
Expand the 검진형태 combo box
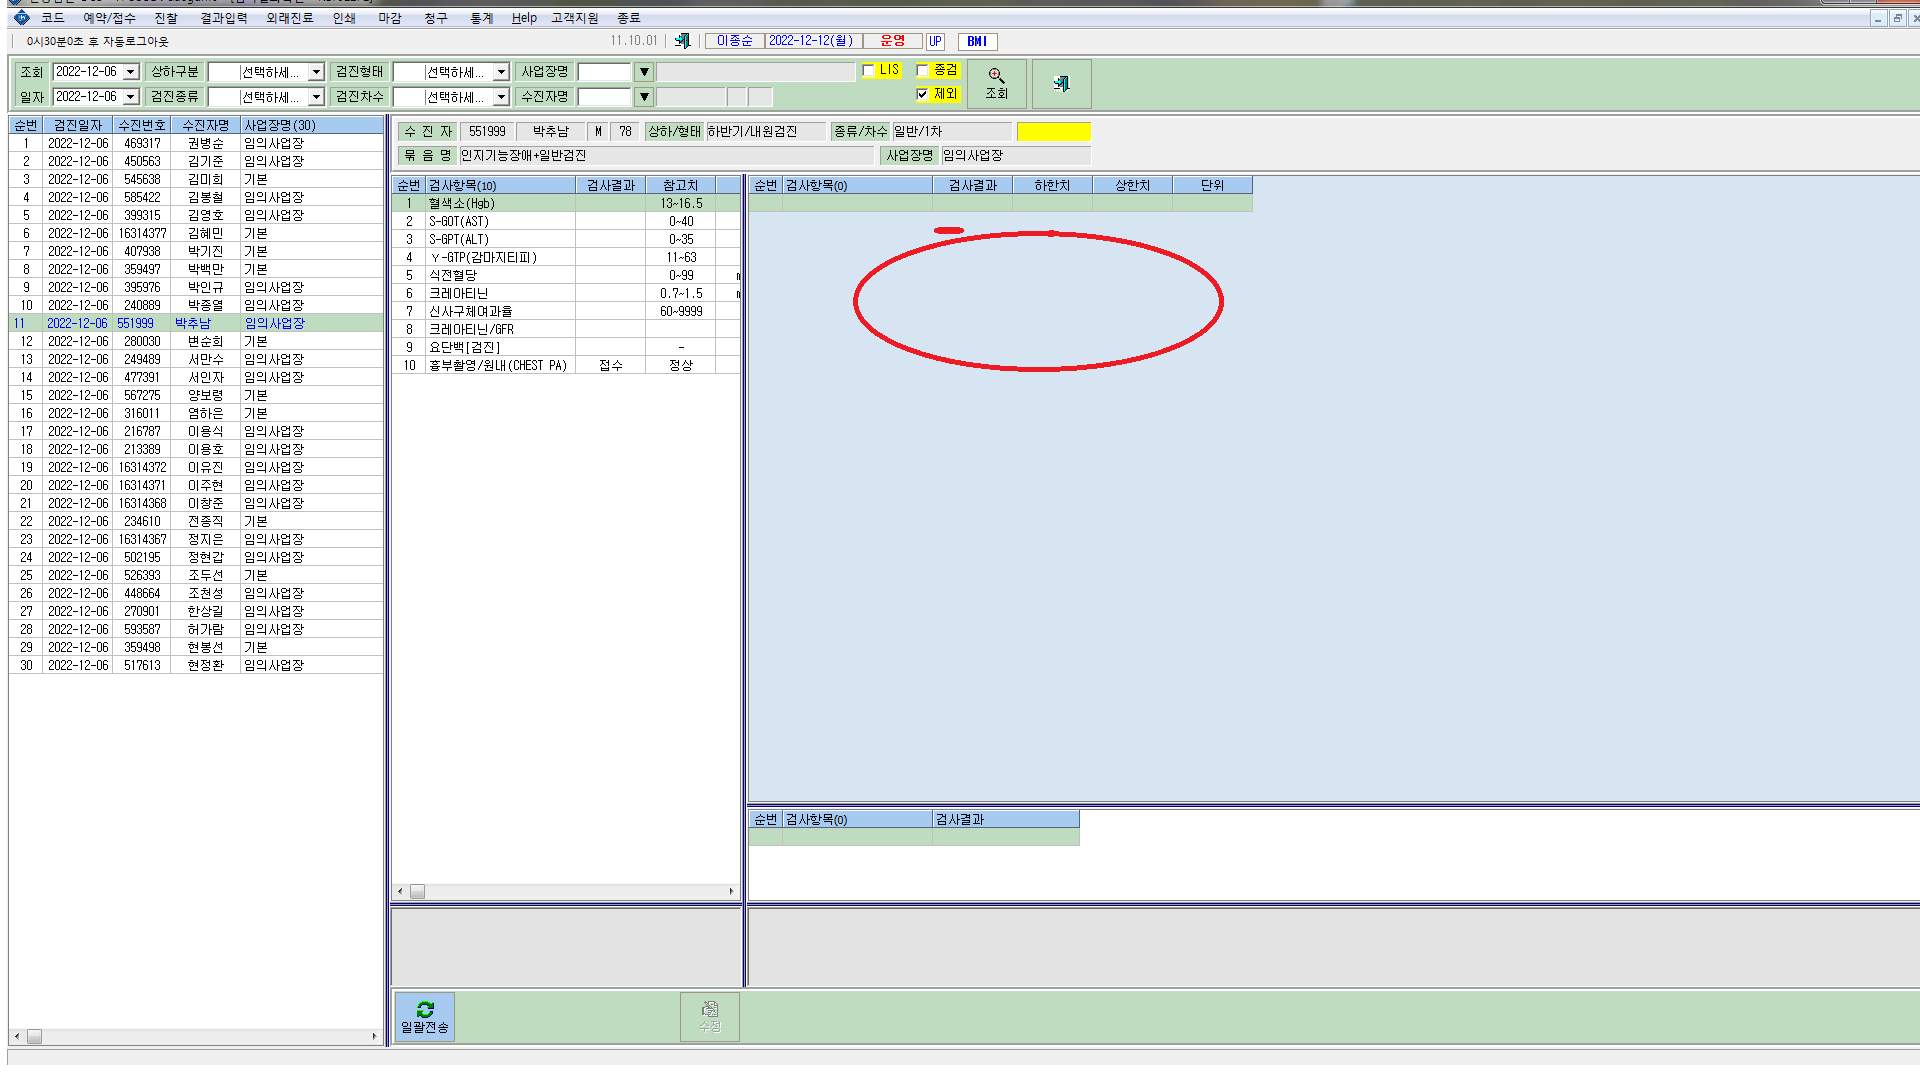tap(501, 72)
